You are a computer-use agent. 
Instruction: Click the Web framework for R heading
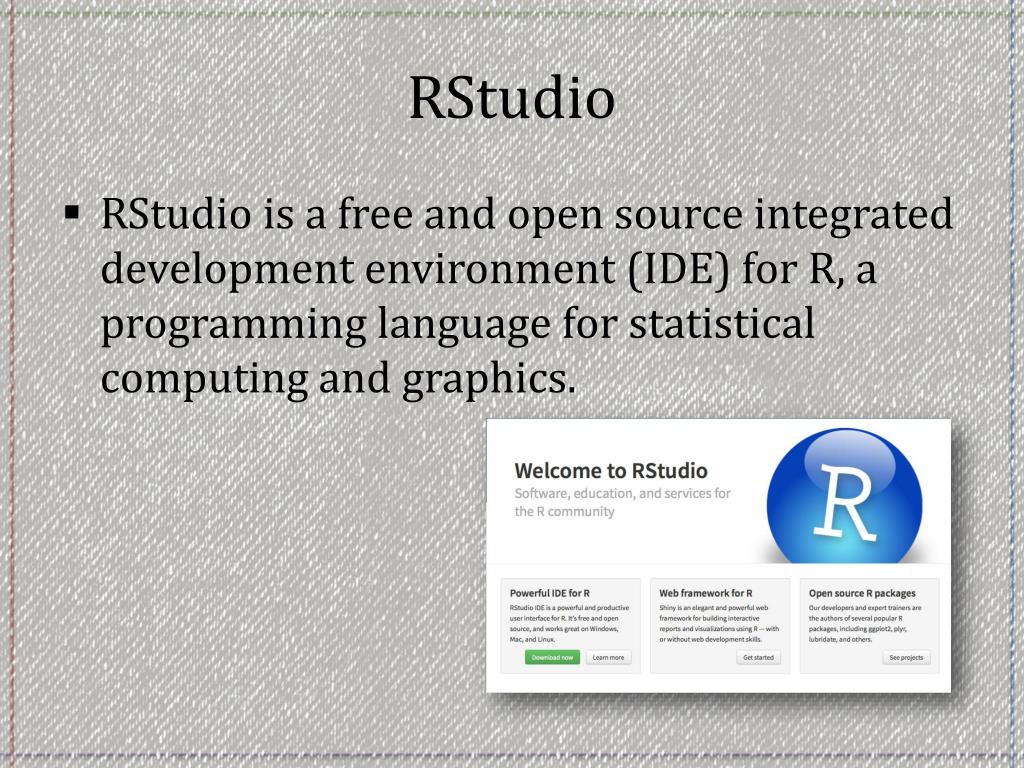point(705,593)
